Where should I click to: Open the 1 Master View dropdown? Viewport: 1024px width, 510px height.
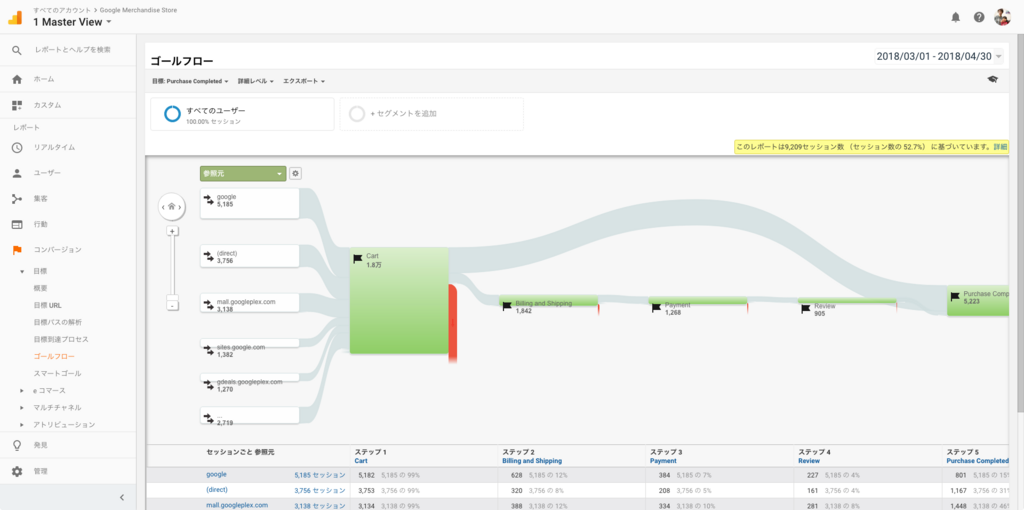click(72, 22)
